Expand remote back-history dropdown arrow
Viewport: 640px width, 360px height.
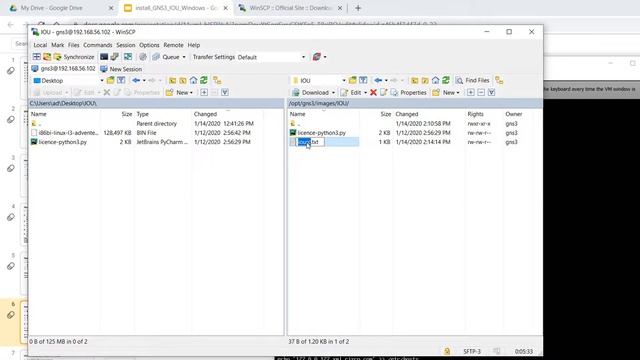pyautogui.click(x=386, y=81)
